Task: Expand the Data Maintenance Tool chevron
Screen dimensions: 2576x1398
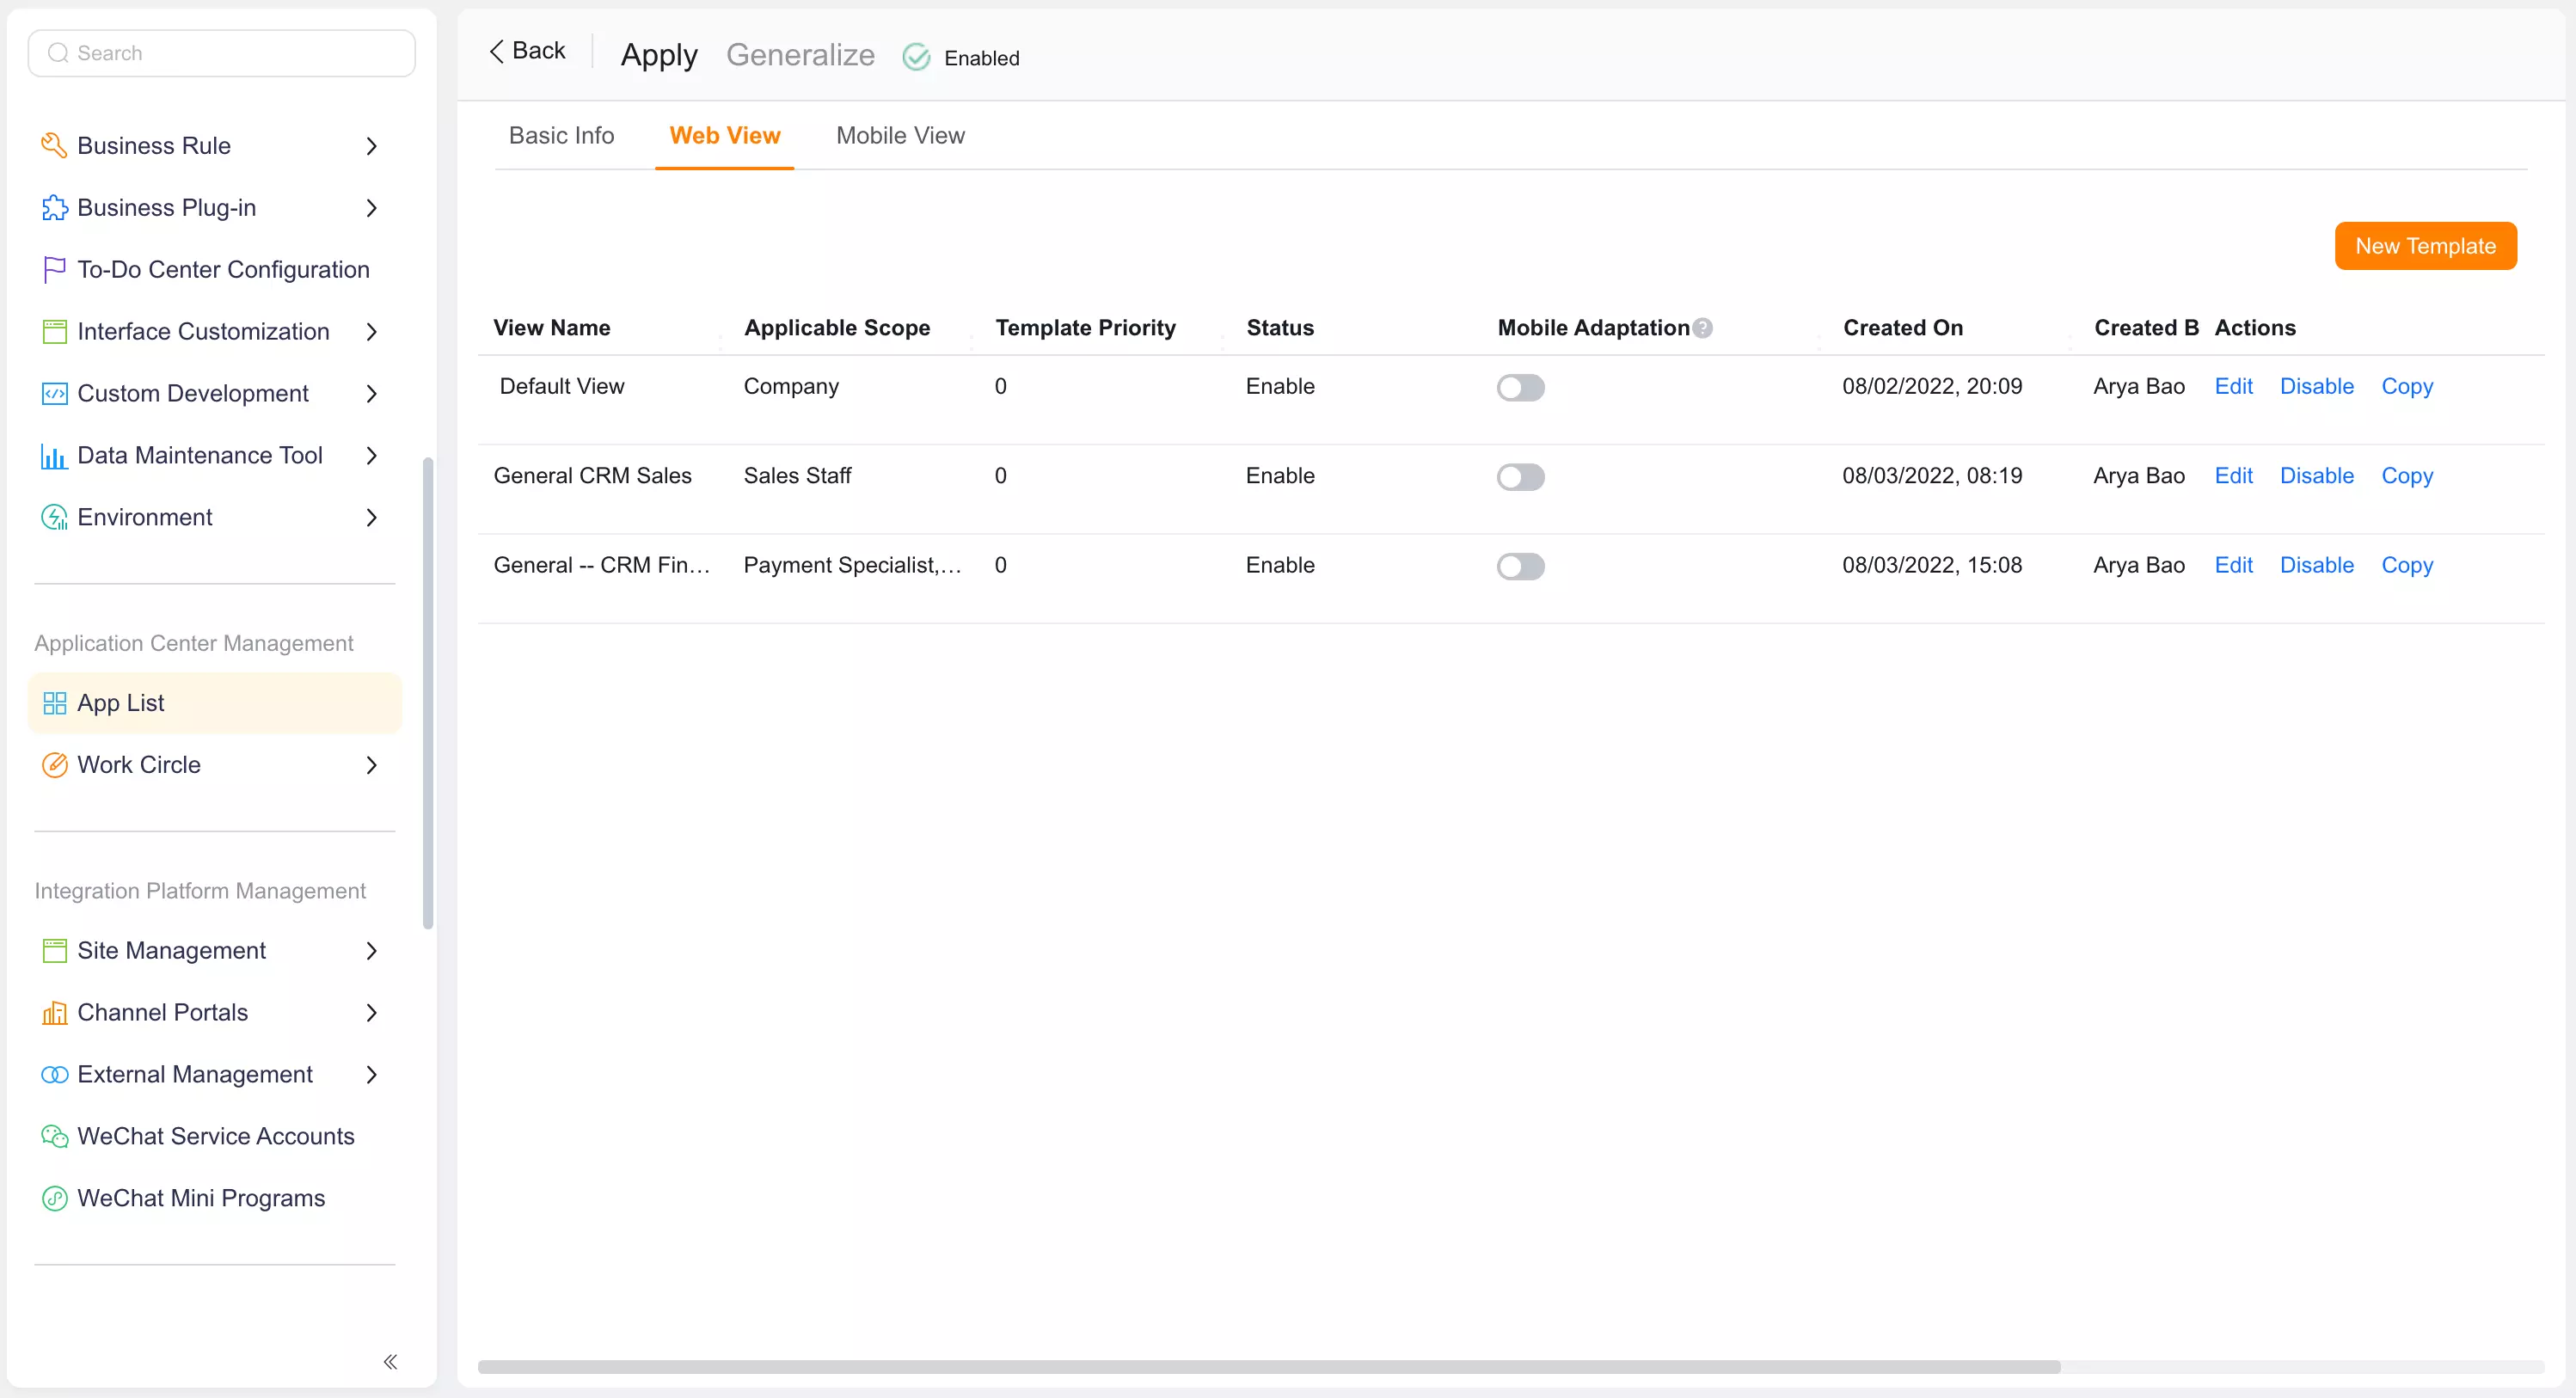Action: 371,456
